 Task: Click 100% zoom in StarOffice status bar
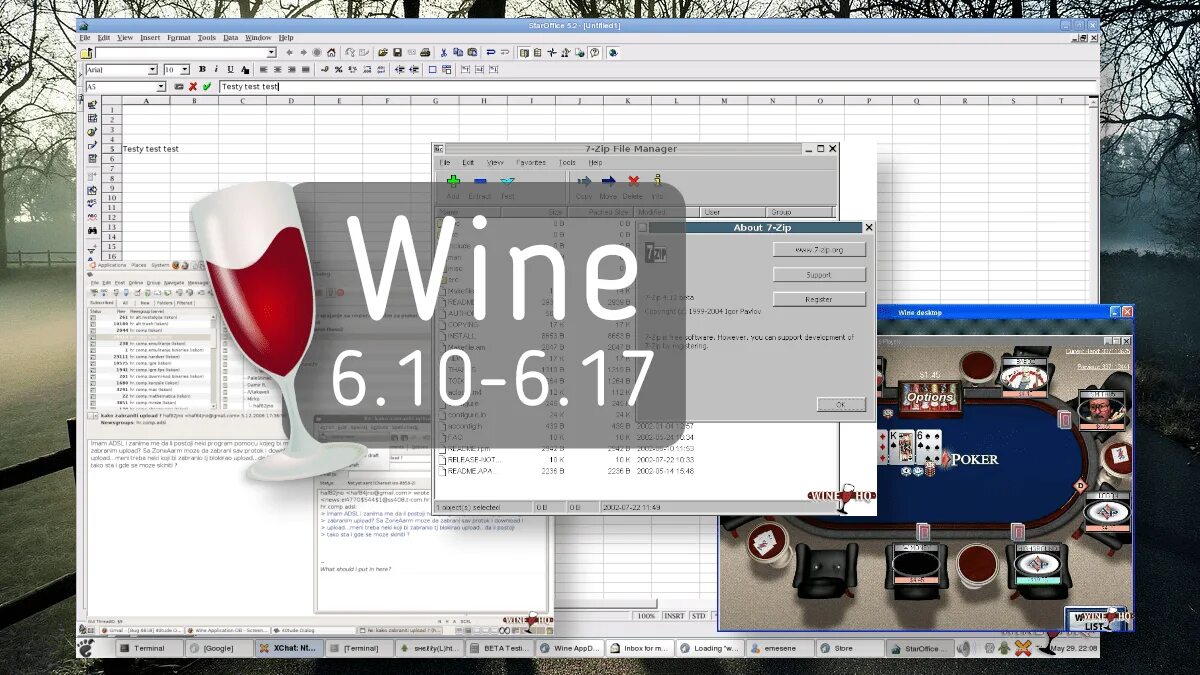(x=646, y=616)
